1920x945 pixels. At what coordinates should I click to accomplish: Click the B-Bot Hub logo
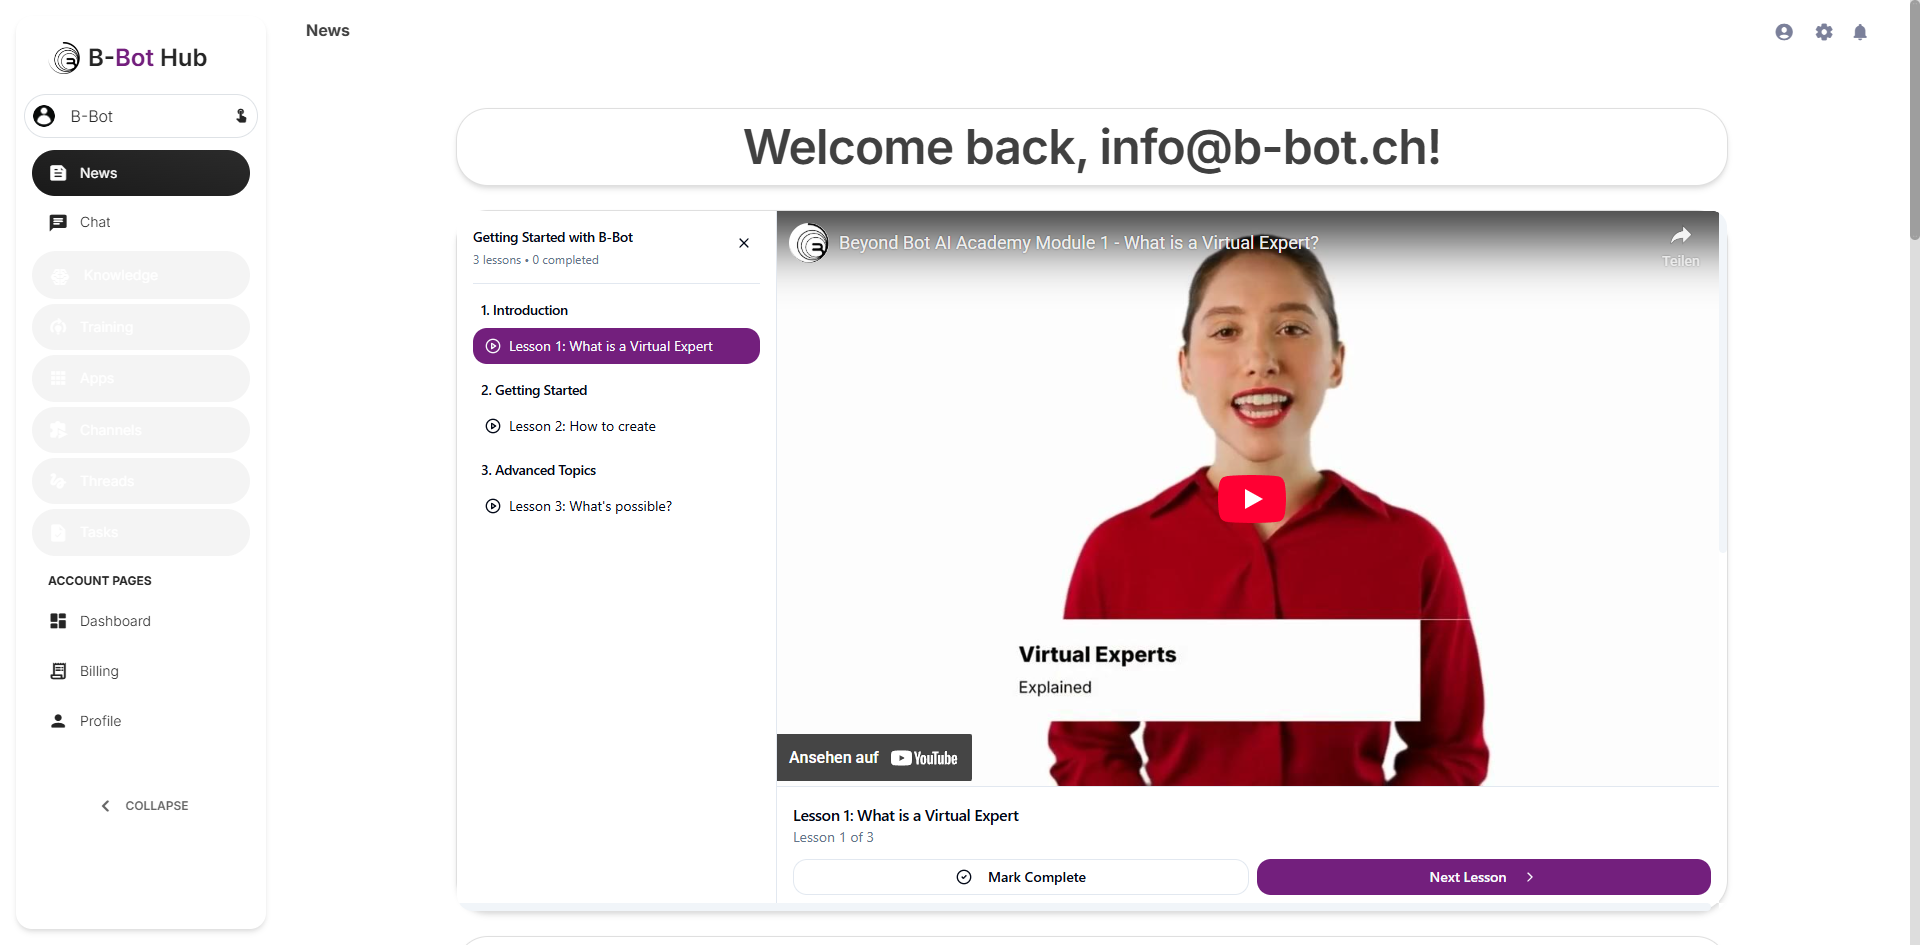(x=128, y=57)
